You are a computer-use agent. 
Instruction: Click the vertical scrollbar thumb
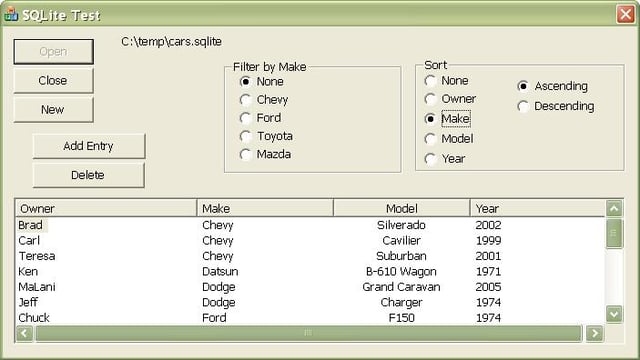tap(614, 233)
